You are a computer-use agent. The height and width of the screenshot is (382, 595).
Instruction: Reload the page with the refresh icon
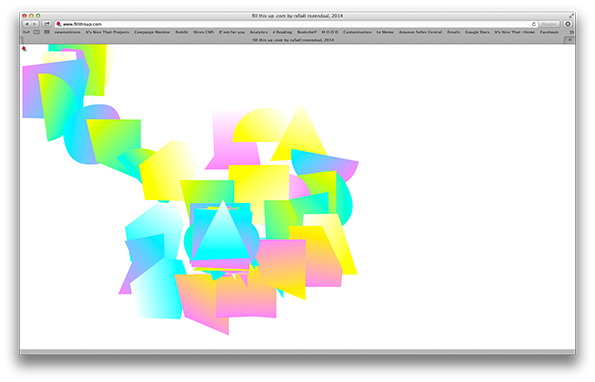click(x=534, y=24)
